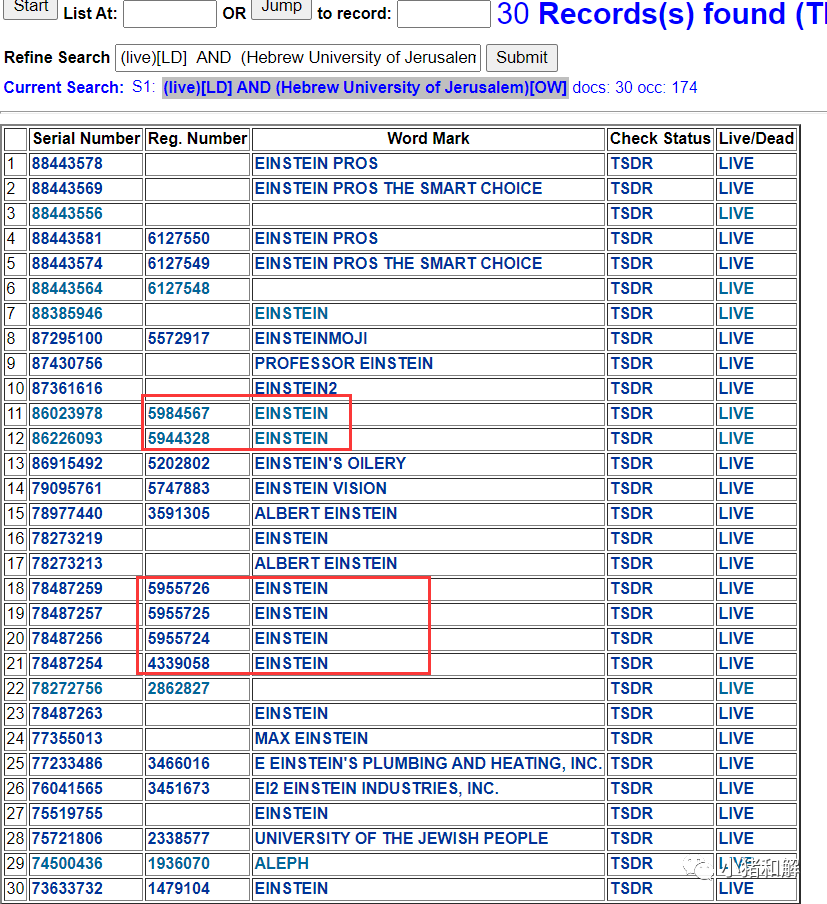Click LIVE link for serial 88443564 row

tap(736, 288)
